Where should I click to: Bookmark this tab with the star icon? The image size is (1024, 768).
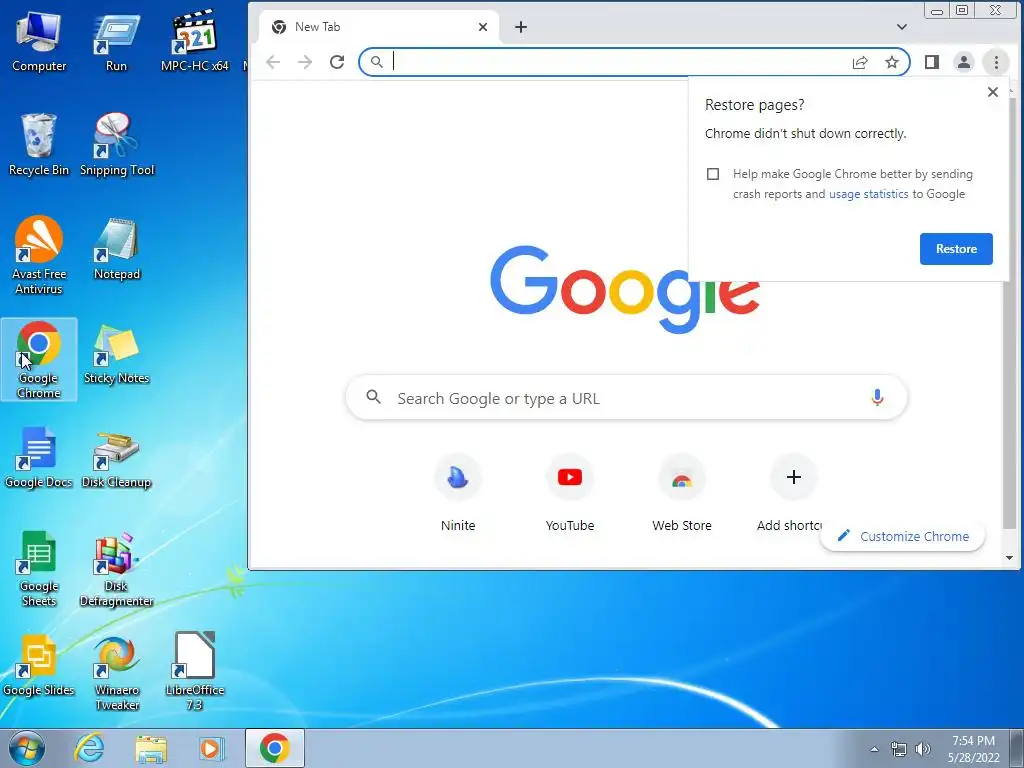coord(892,62)
